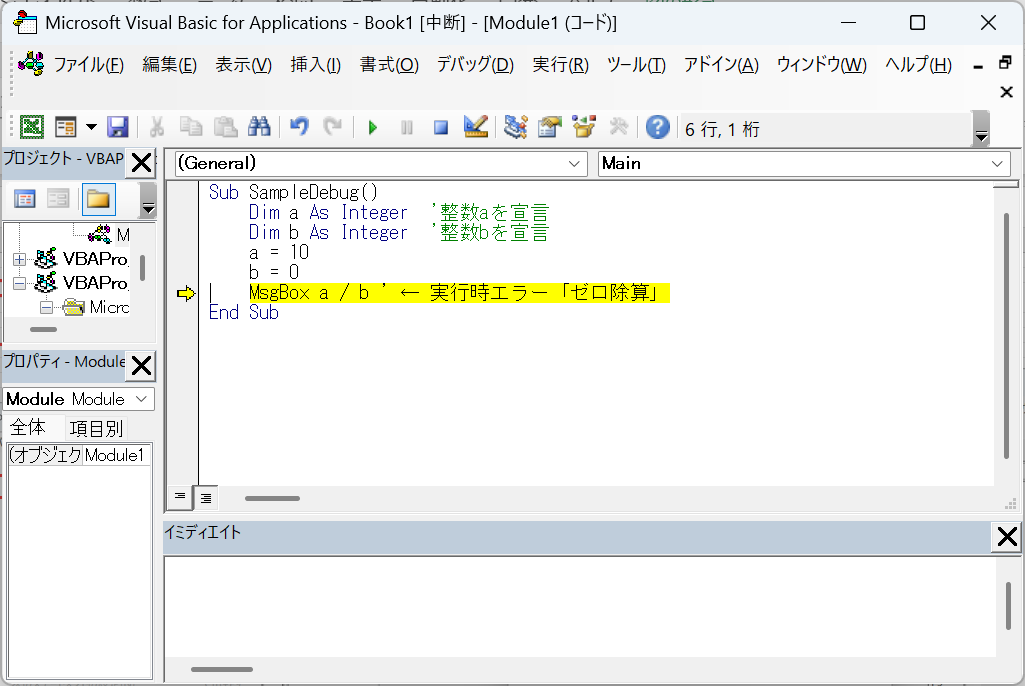Image resolution: width=1025 pixels, height=686 pixels.
Task: Open the 挿入(I) menu
Action: 315,65
